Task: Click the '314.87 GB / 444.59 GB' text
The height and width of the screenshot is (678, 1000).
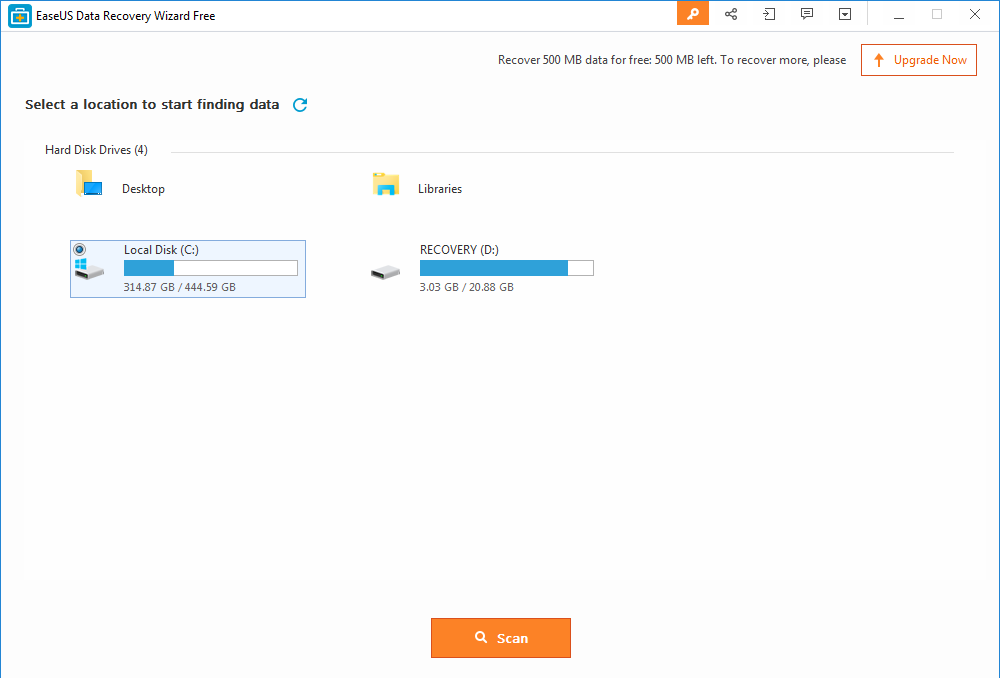Action: (x=180, y=287)
